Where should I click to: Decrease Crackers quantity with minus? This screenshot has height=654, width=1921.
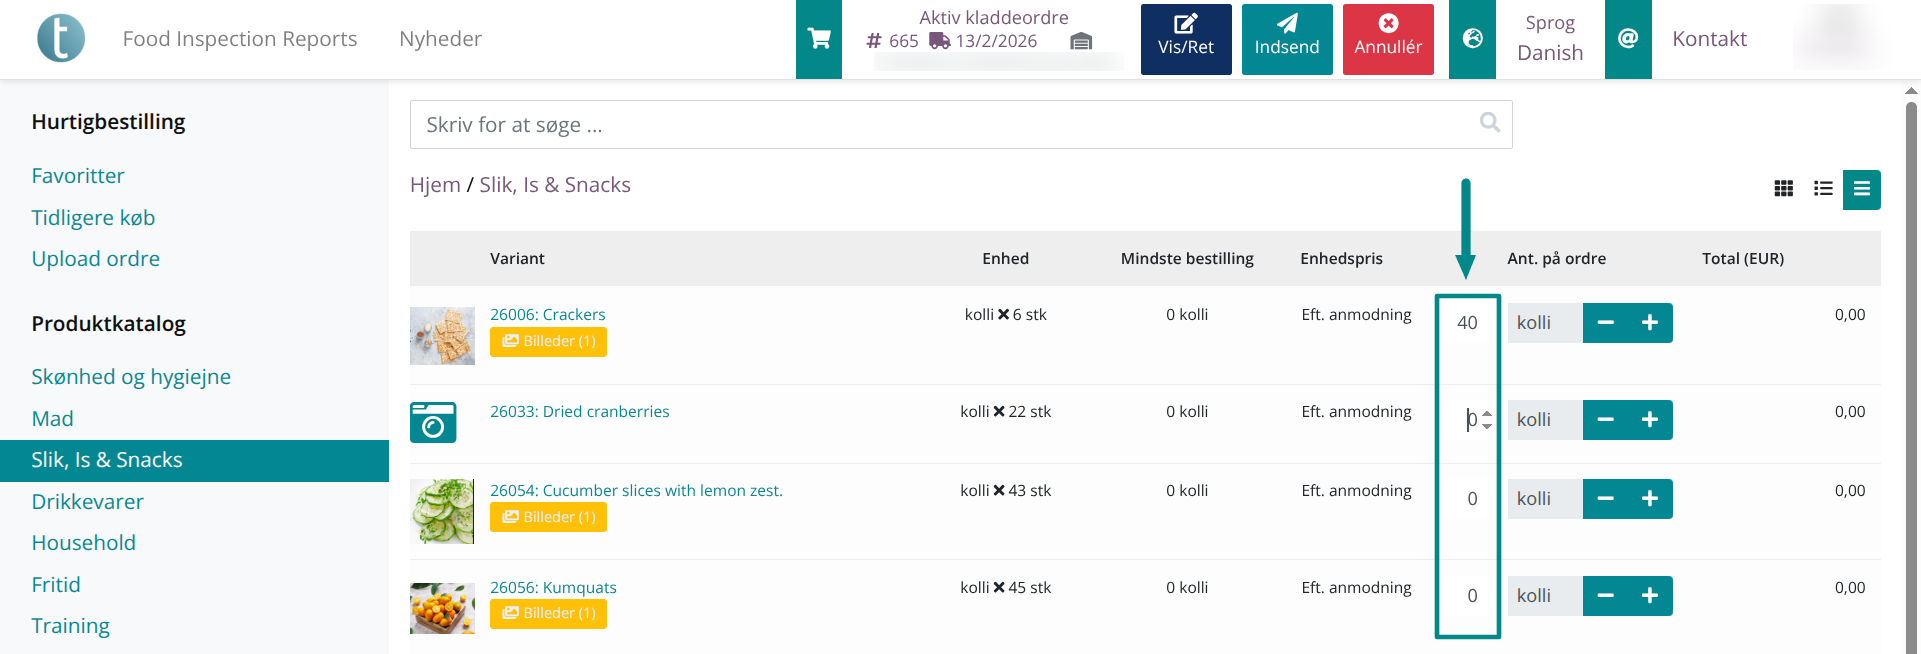1606,323
